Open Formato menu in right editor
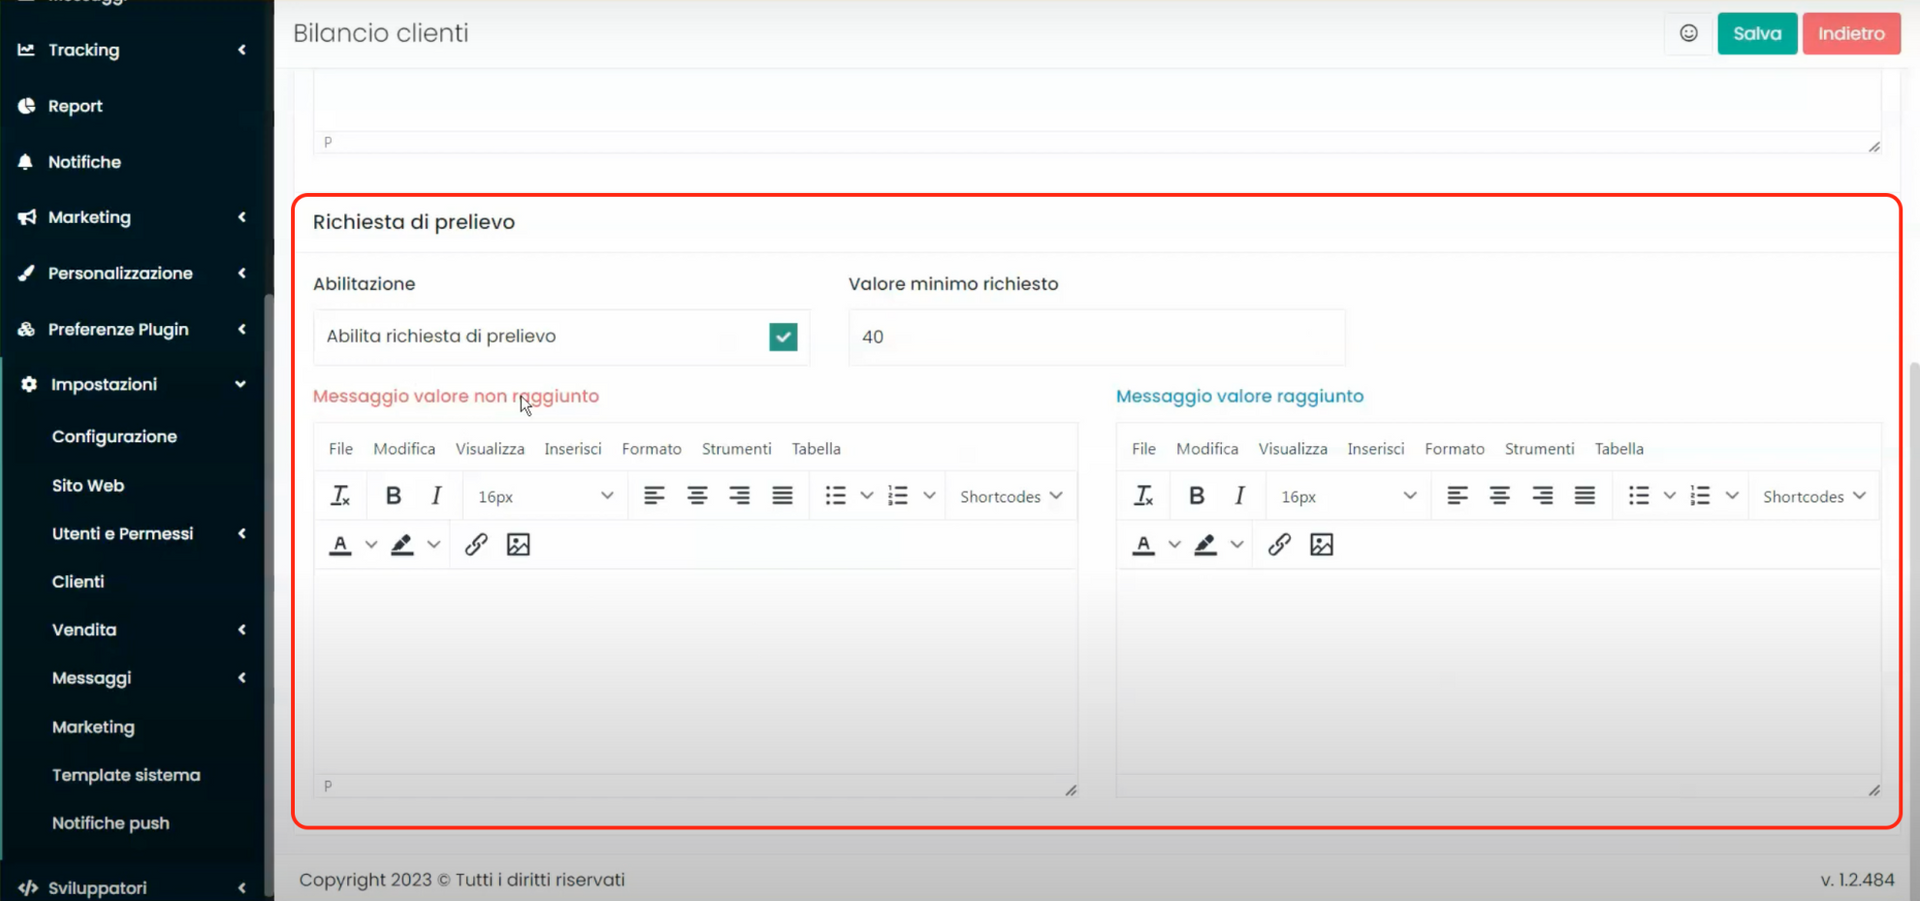 click(1454, 449)
